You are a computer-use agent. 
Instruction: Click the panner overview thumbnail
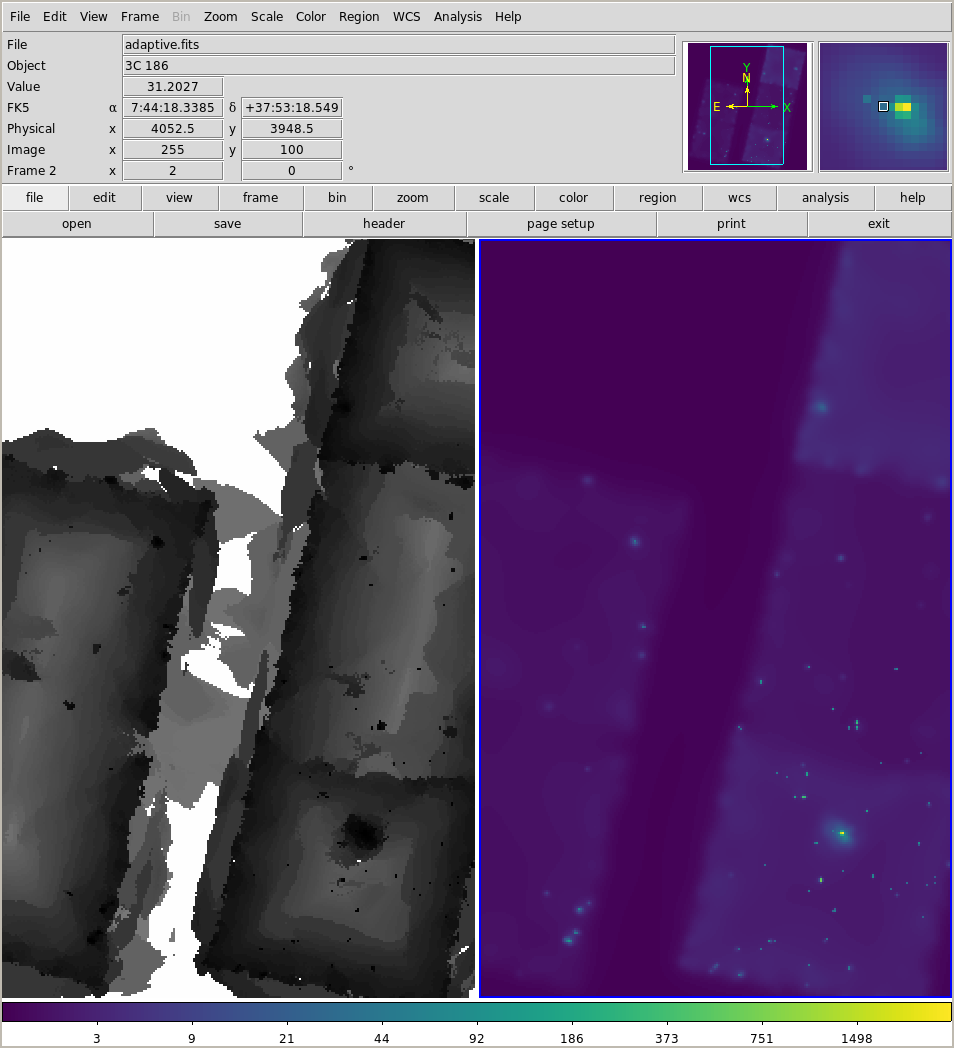747,106
